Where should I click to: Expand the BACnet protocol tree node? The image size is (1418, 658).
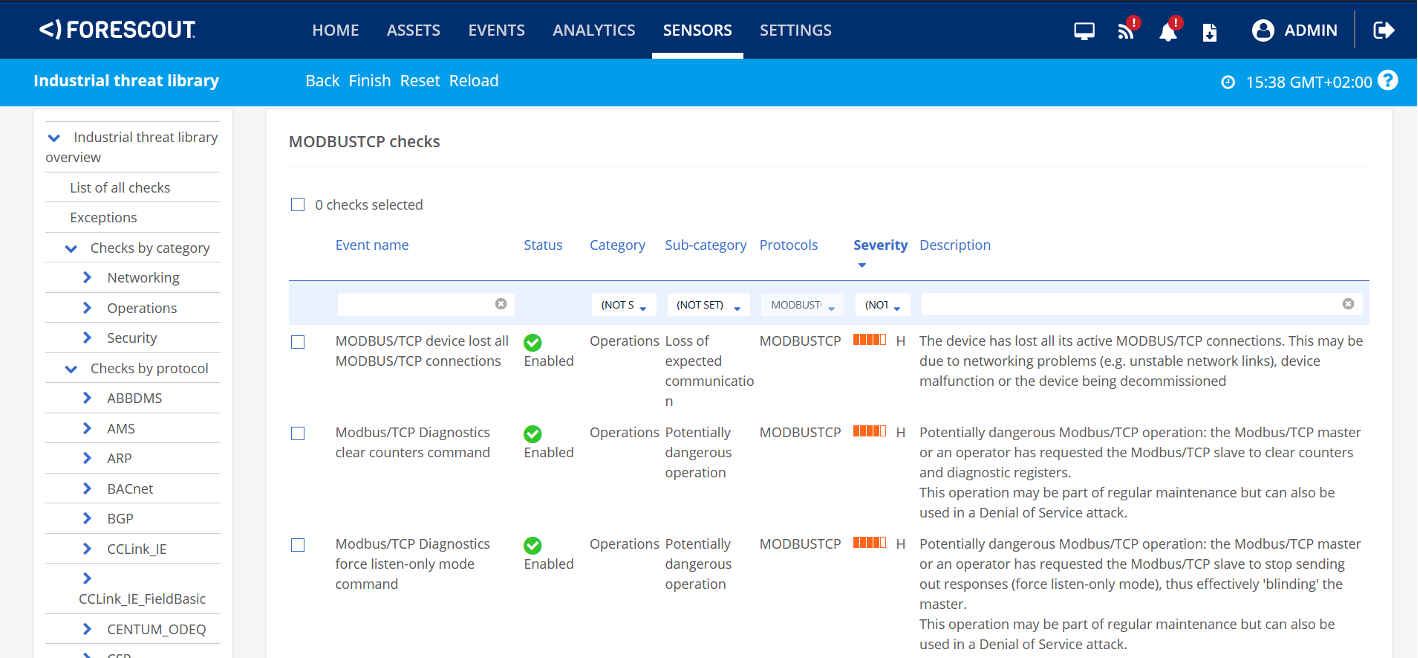point(87,489)
